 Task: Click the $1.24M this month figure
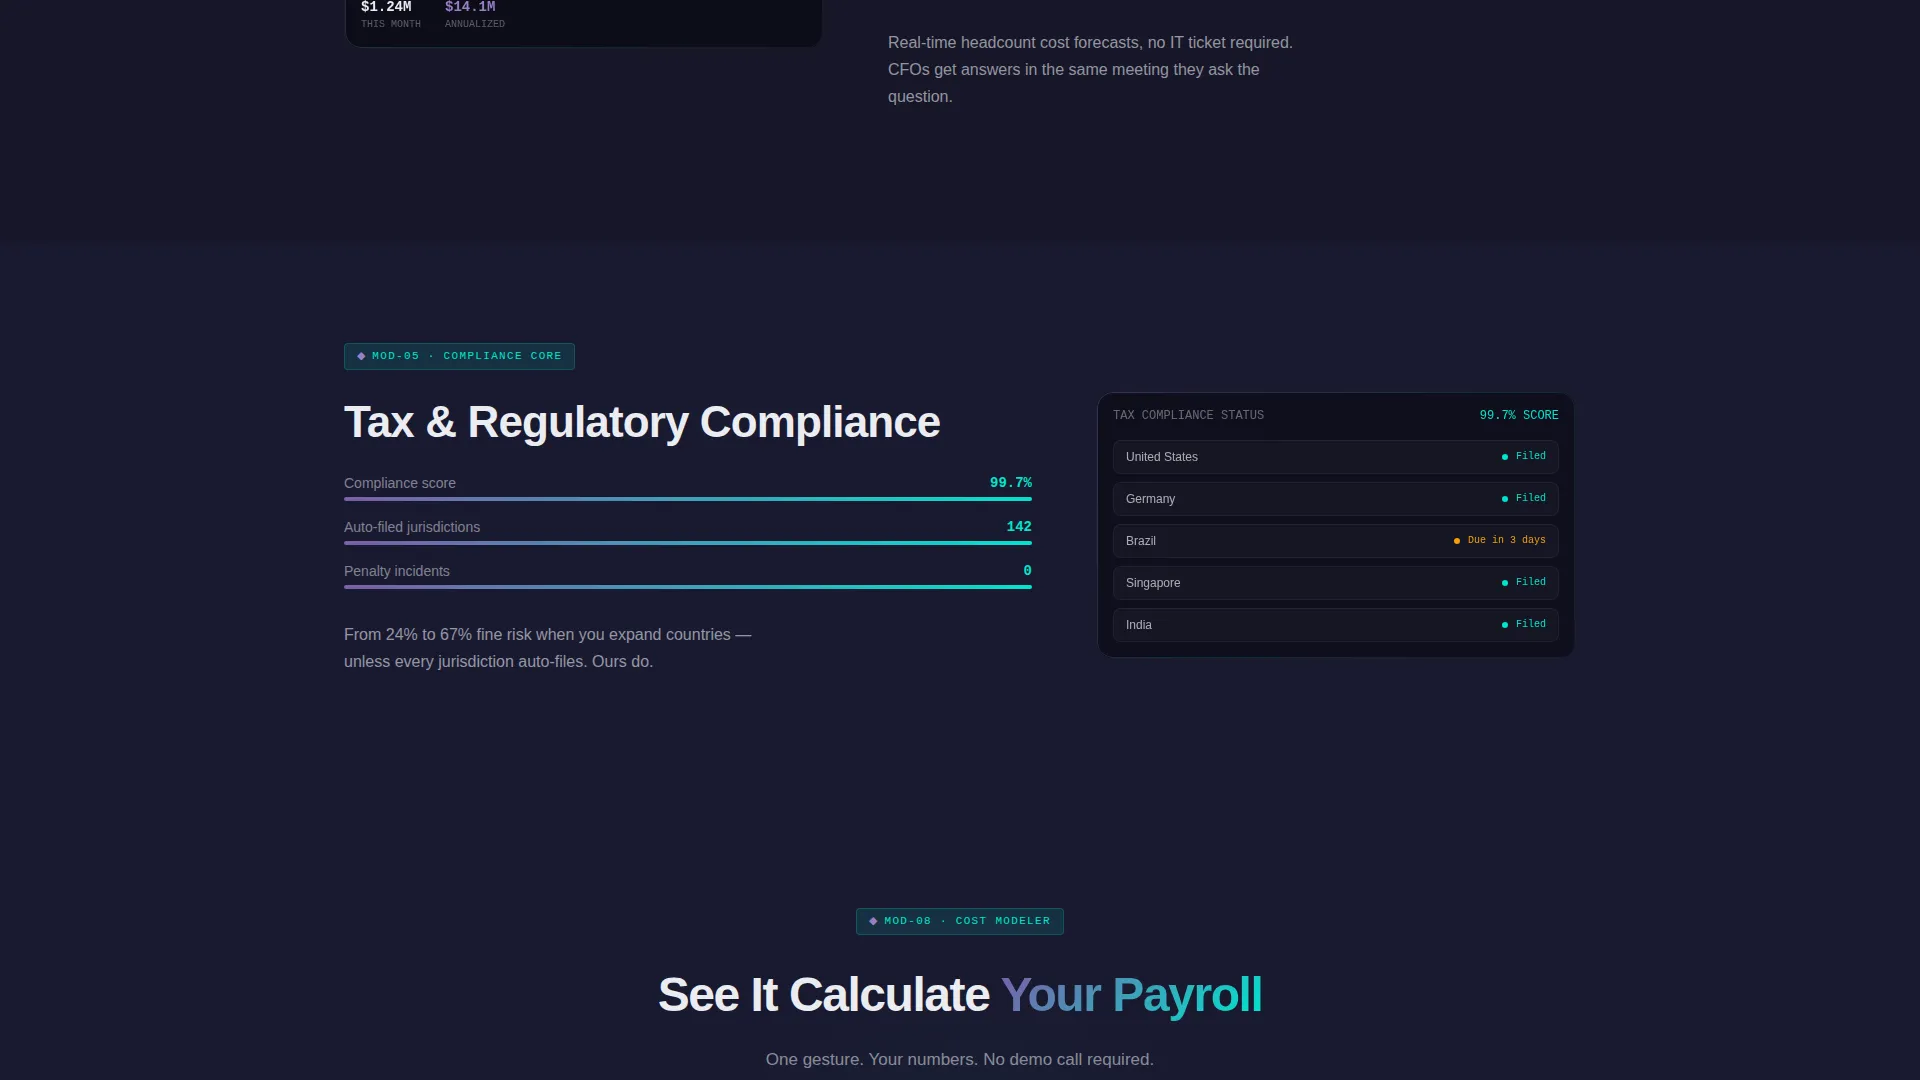[x=386, y=7]
